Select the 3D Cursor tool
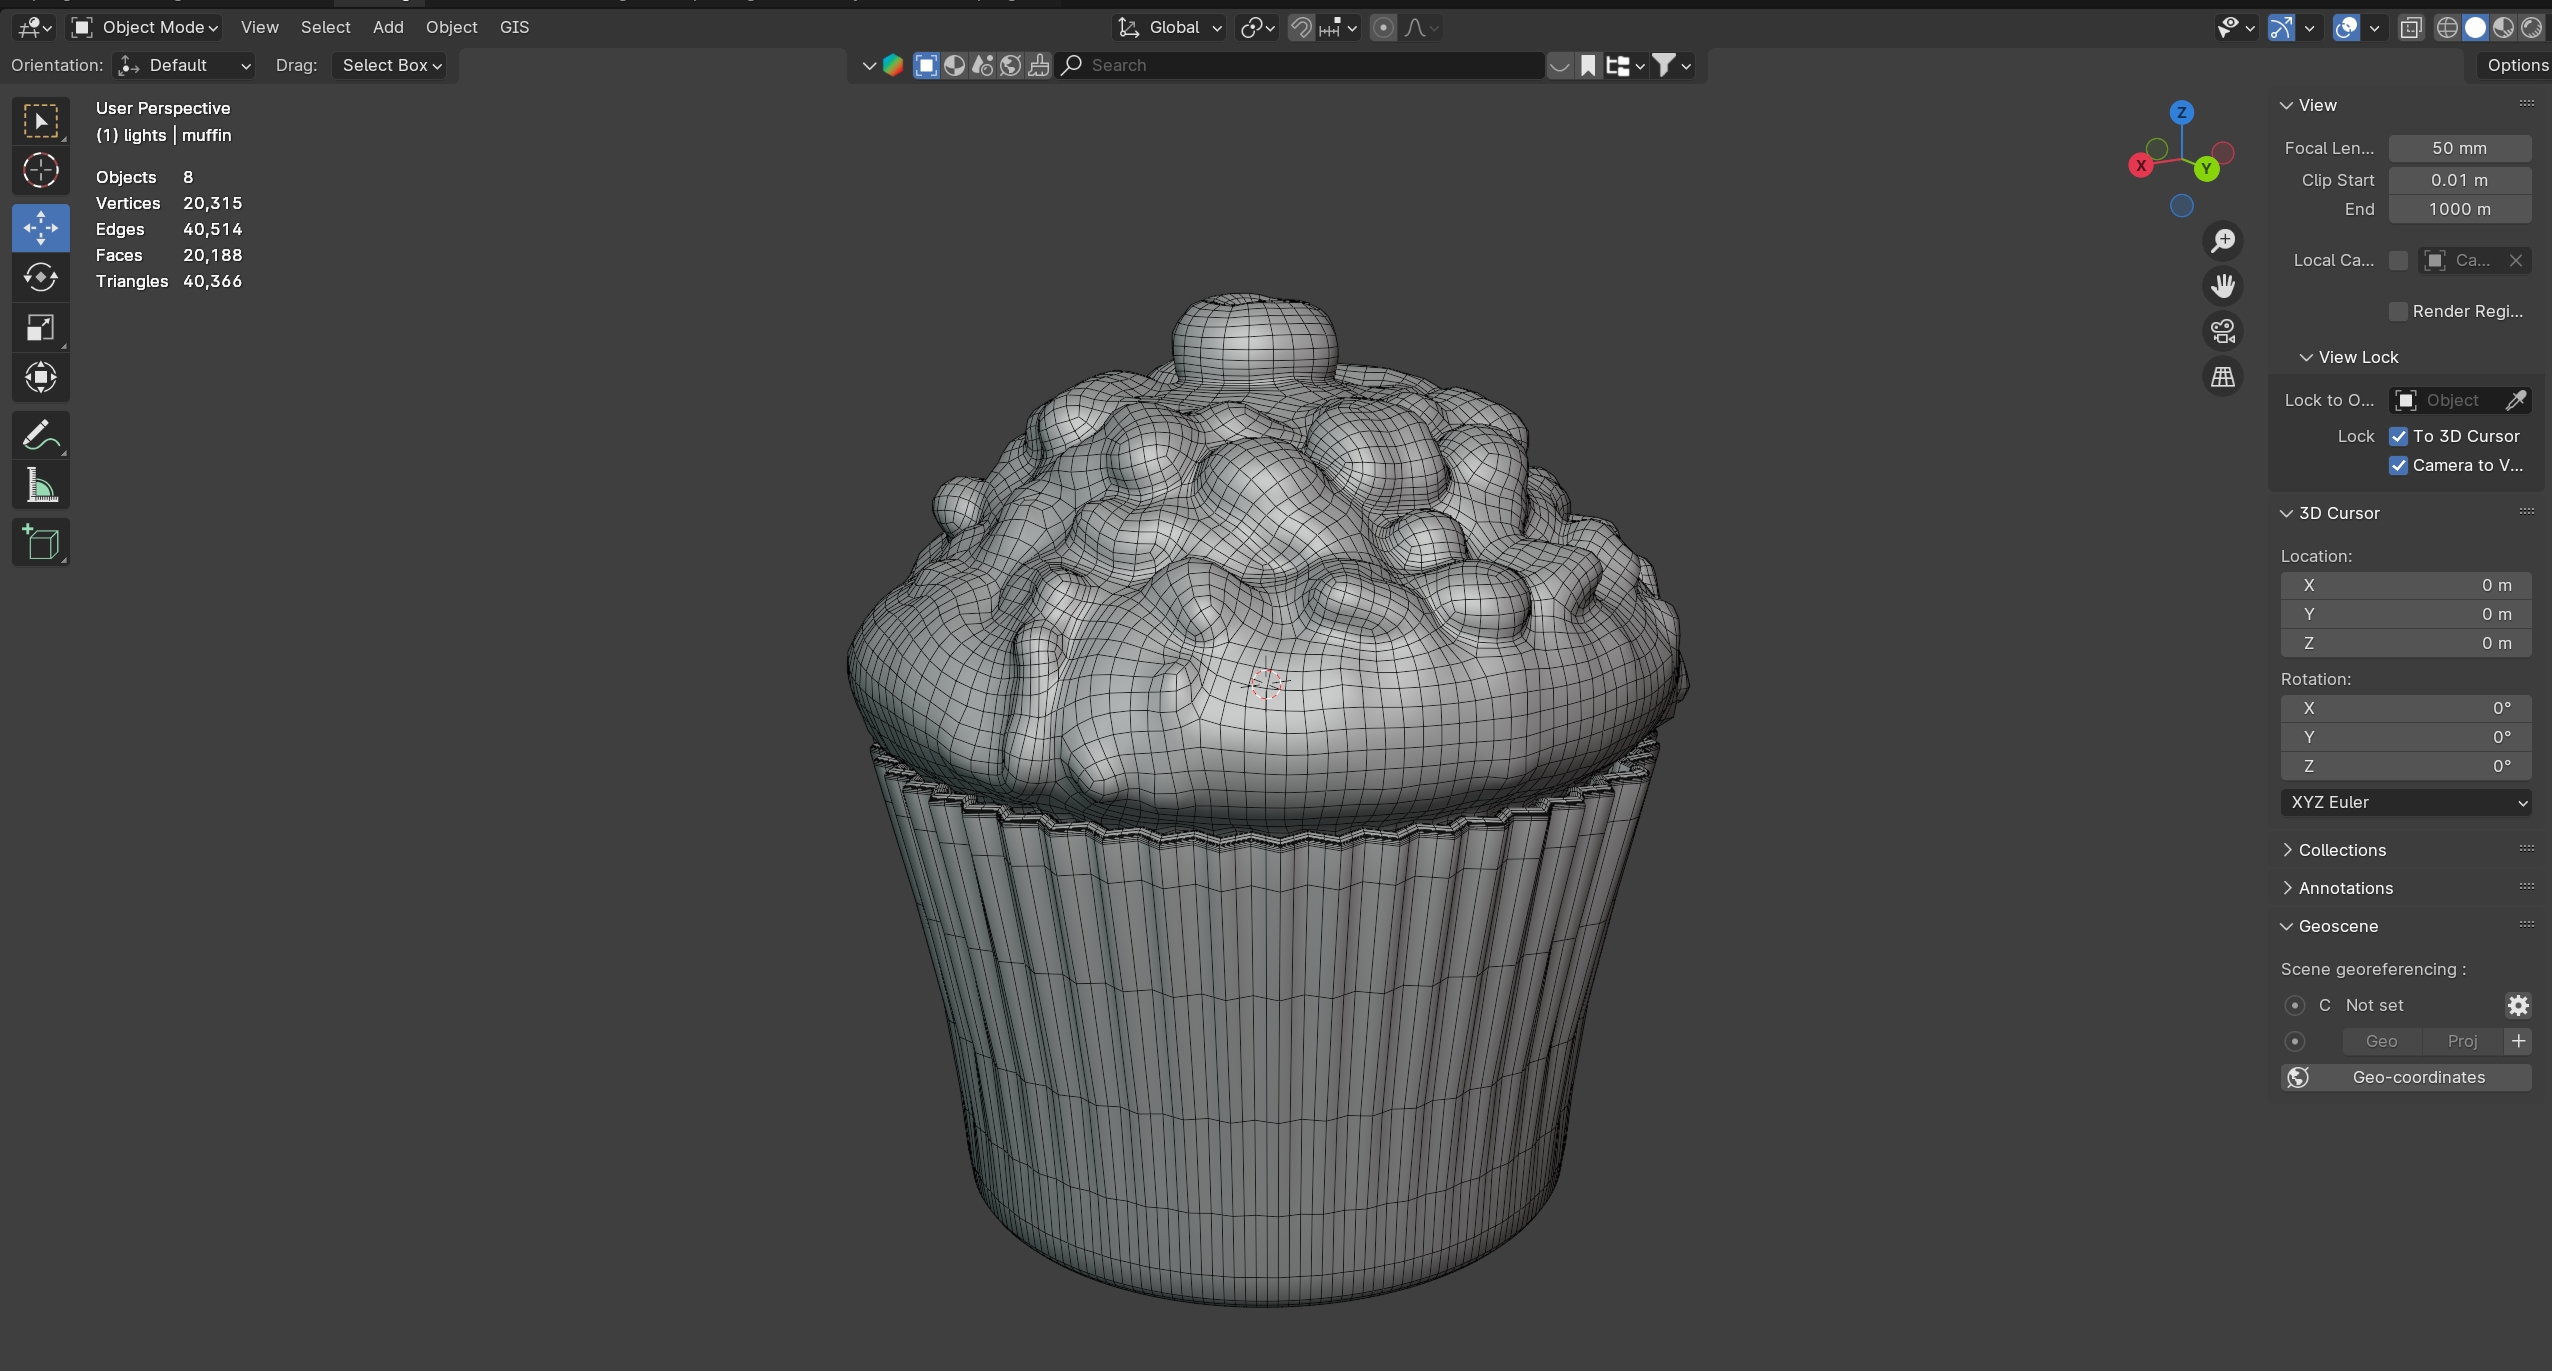The height and width of the screenshot is (1371, 2552). [40, 171]
